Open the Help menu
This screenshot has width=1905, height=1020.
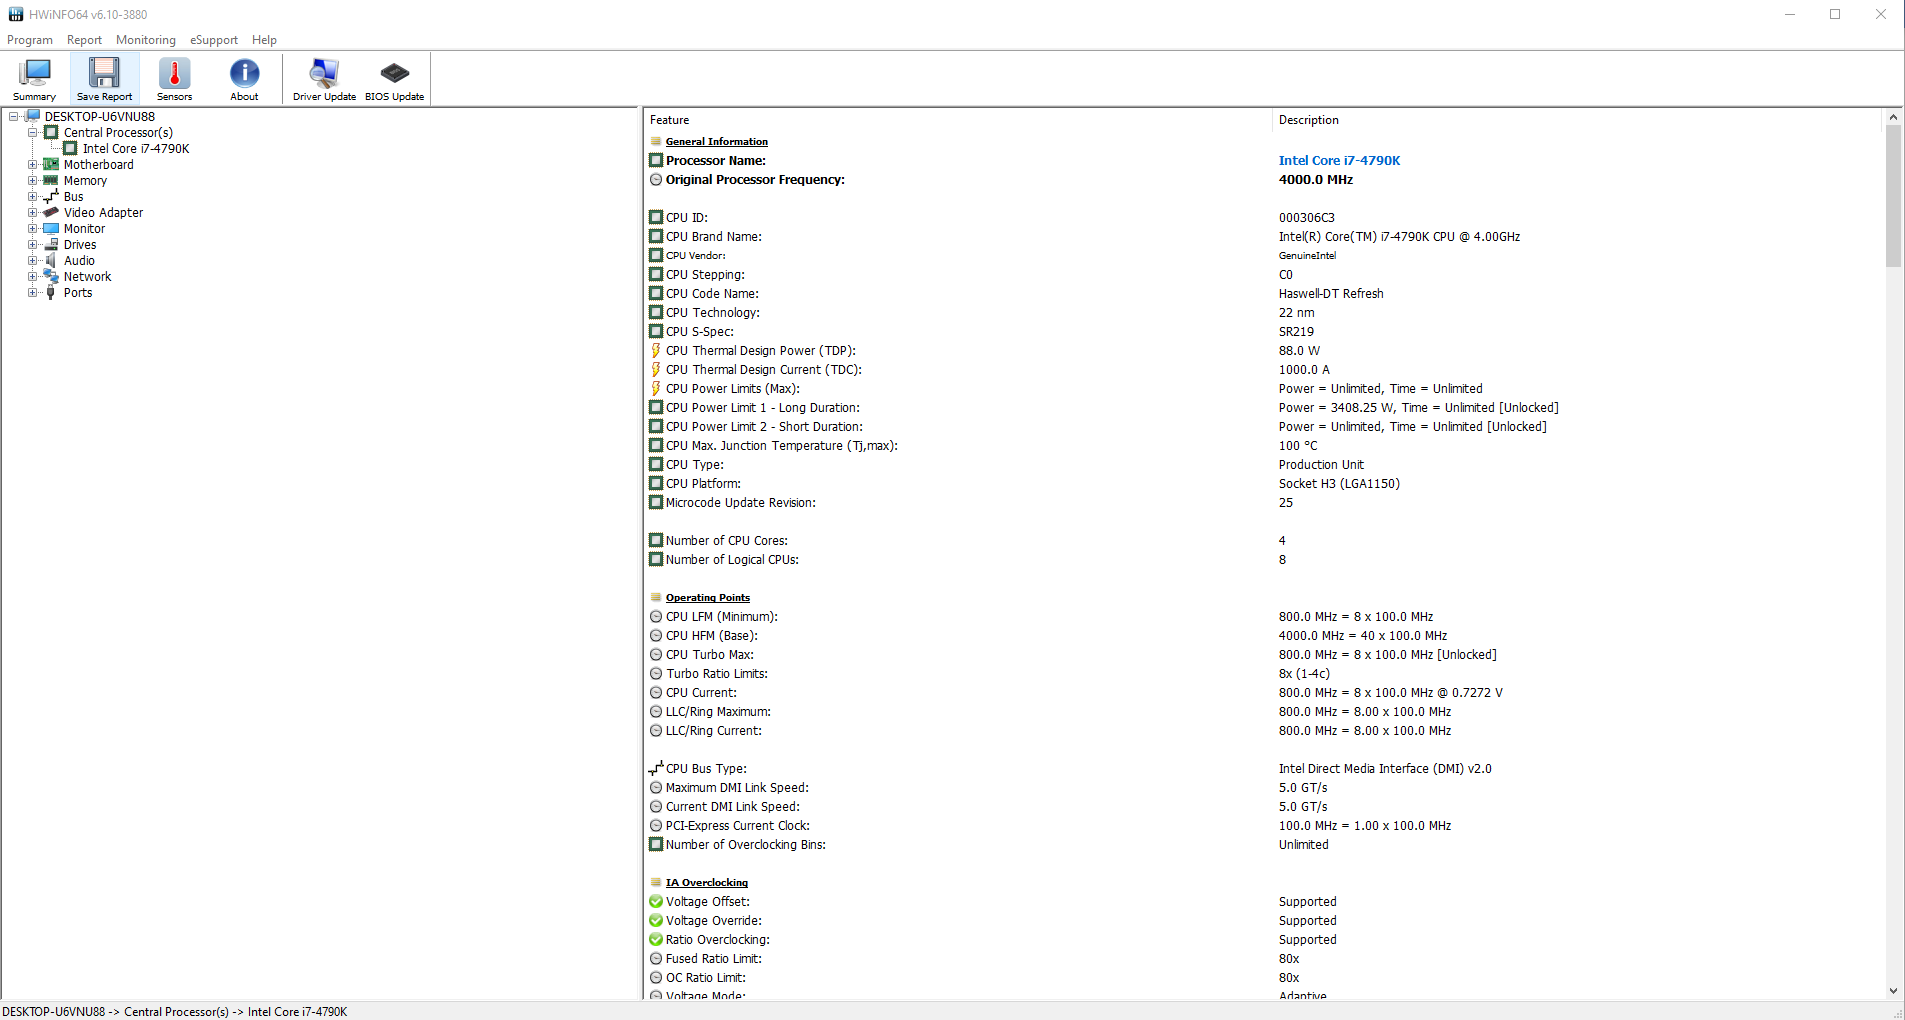pos(264,40)
